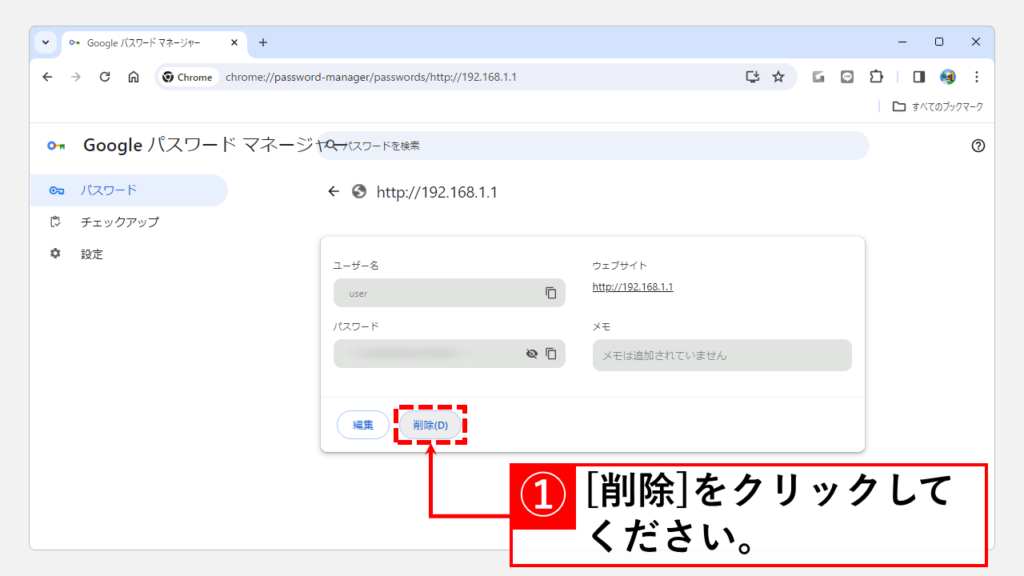This screenshot has width=1024, height=576.
Task: Open the http://192.168.1.1 website link
Action: click(x=632, y=287)
